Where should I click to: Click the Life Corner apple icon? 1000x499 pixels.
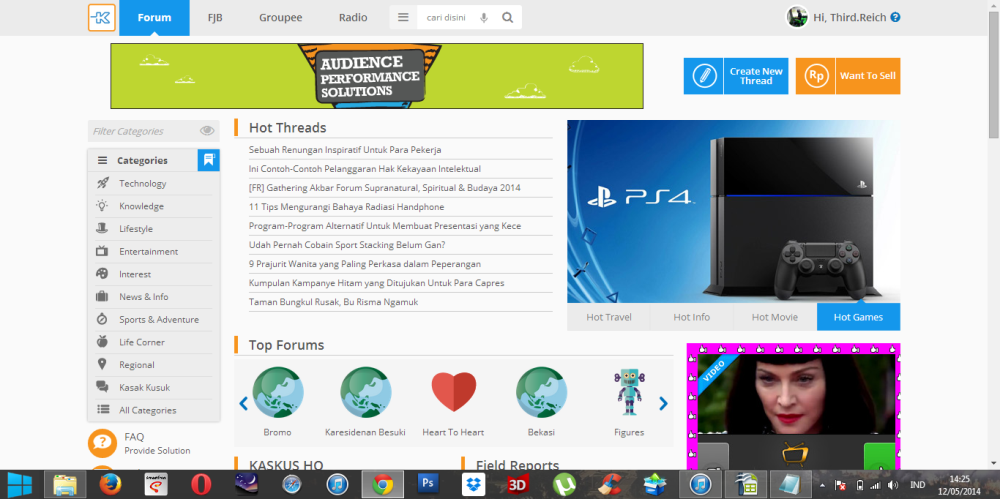pyautogui.click(x=102, y=342)
